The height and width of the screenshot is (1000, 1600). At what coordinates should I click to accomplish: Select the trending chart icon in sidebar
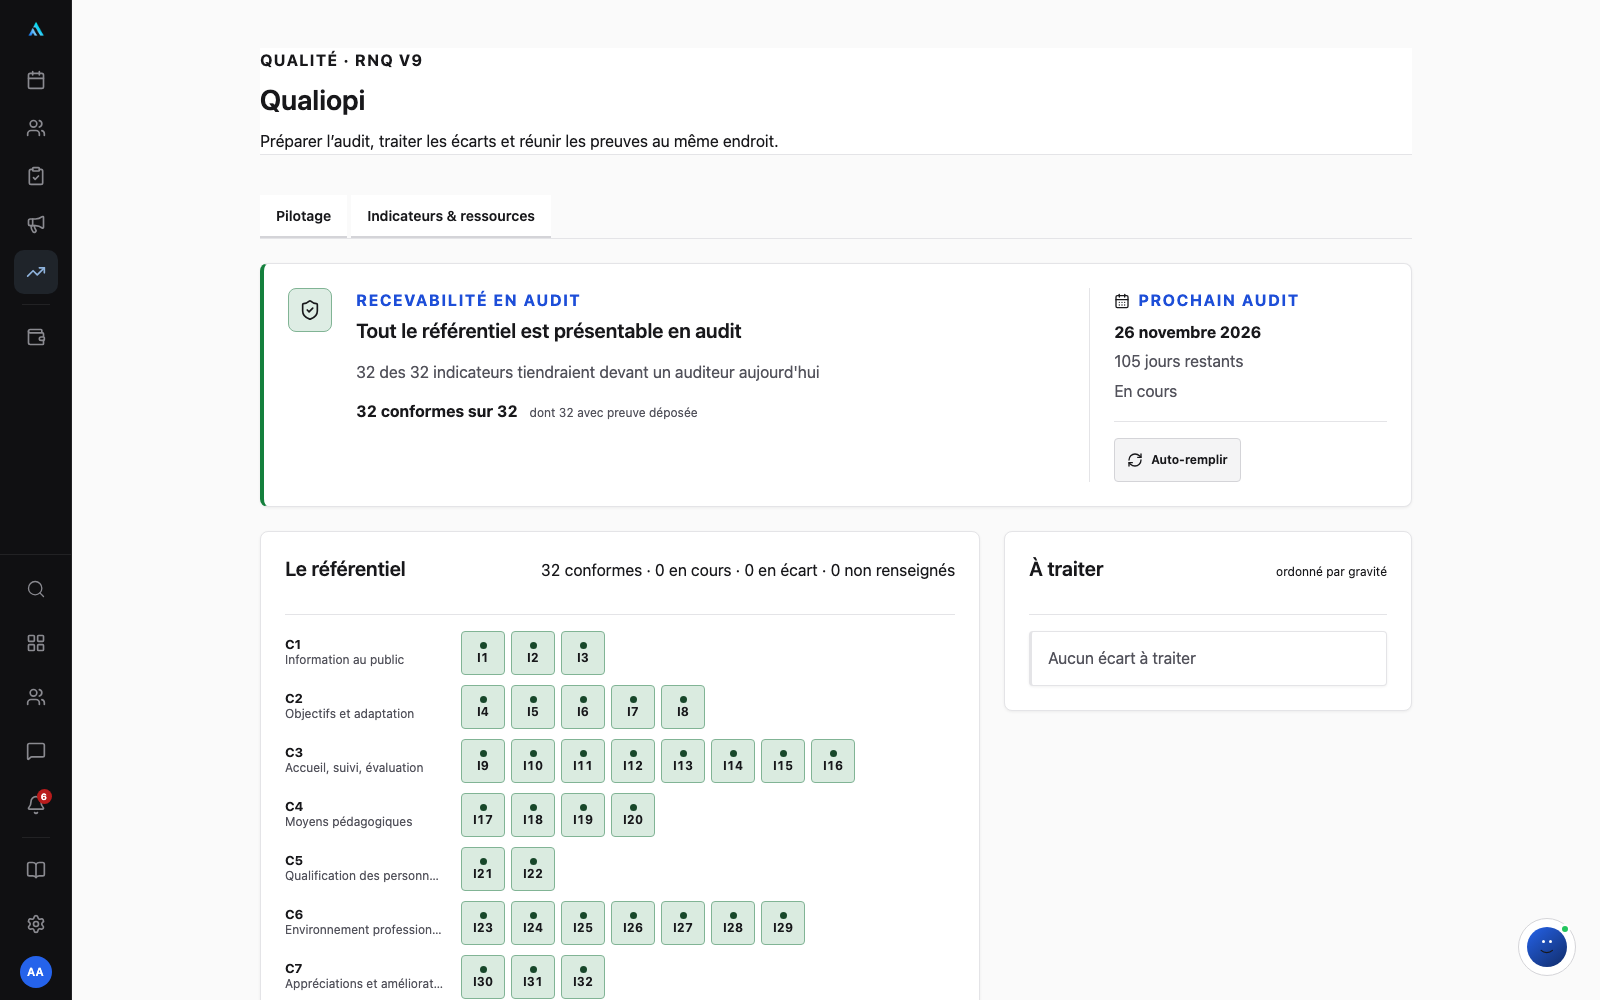coord(36,272)
